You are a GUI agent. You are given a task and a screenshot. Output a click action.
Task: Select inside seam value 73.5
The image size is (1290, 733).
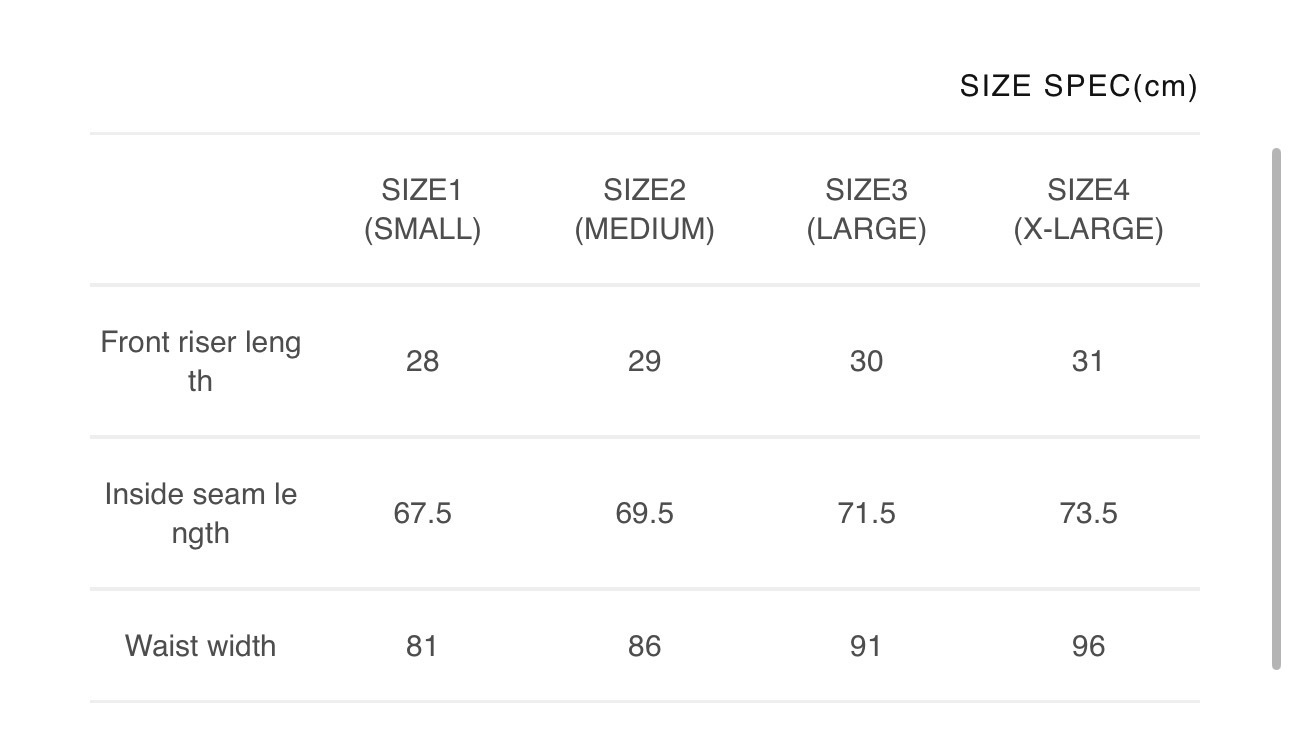pyautogui.click(x=1088, y=514)
